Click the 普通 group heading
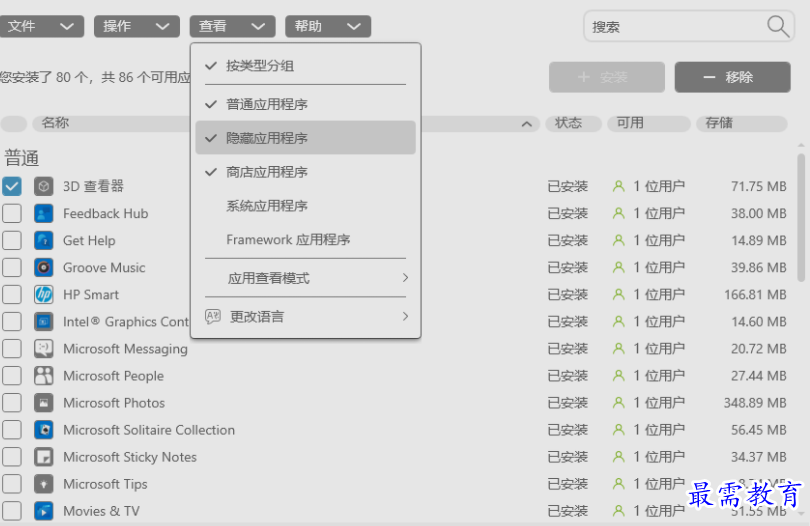This screenshot has height=526, width=810. (22, 158)
